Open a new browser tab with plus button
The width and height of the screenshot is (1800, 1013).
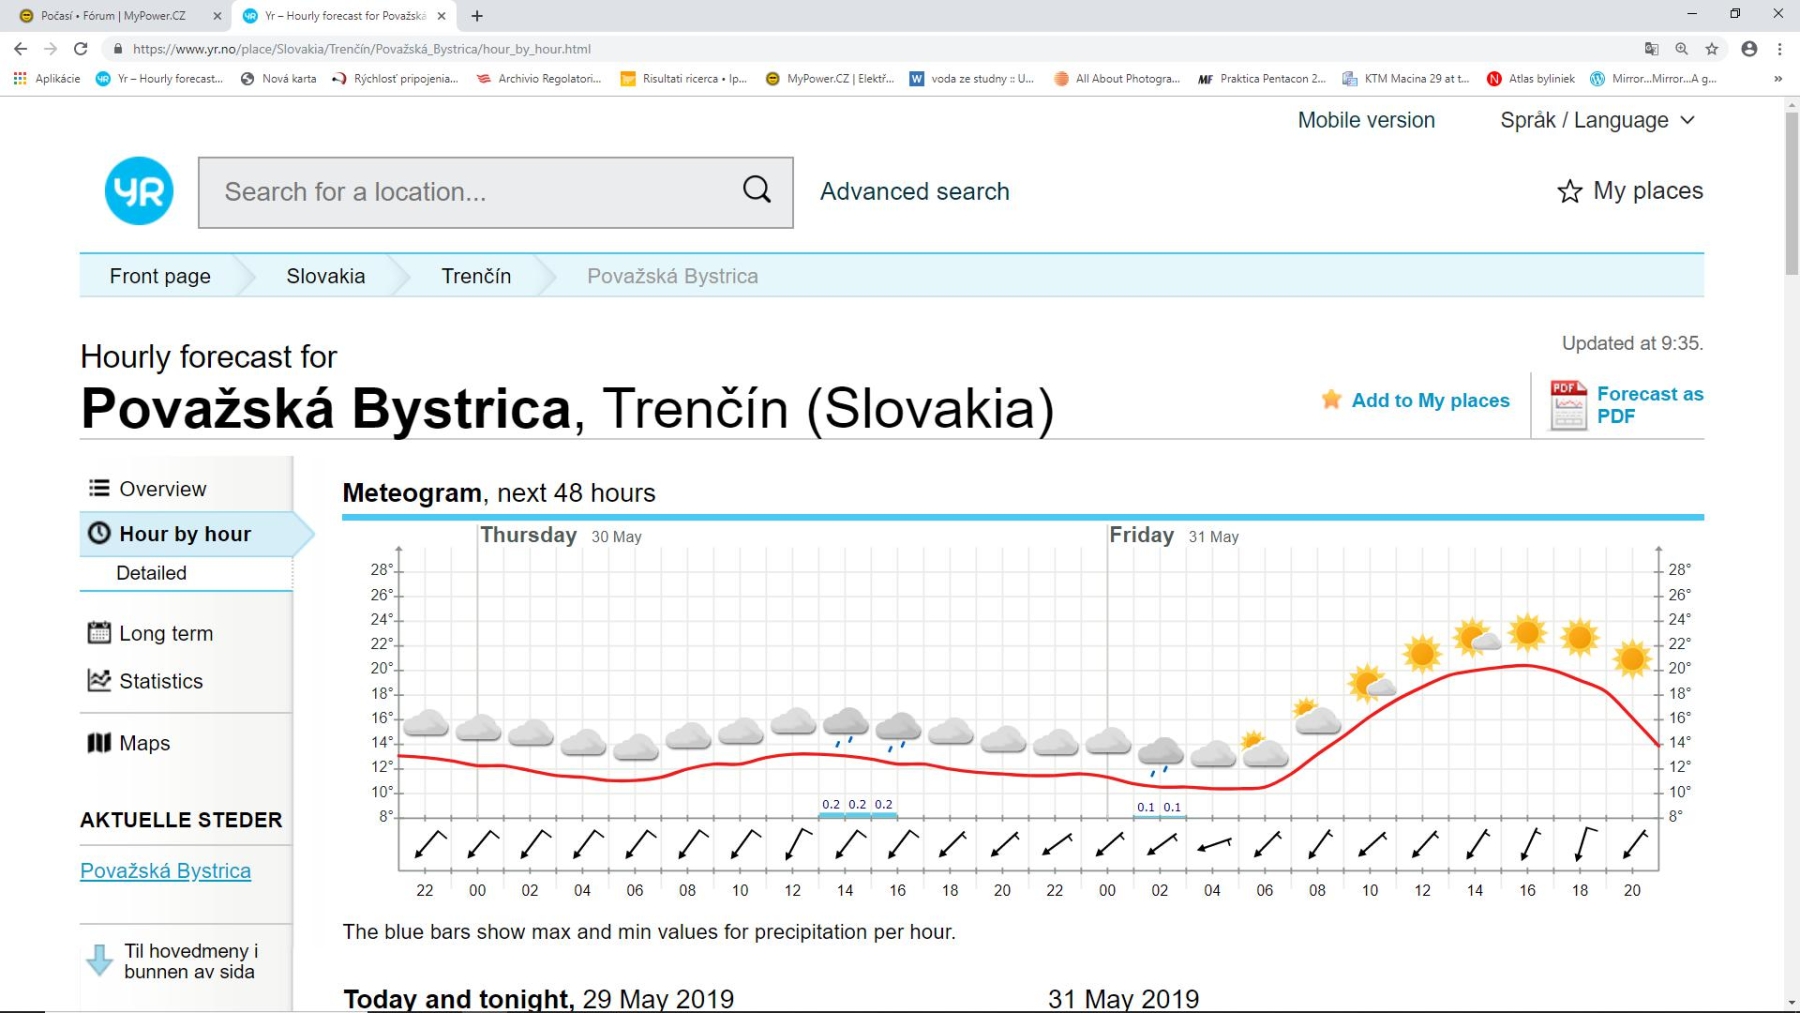click(x=477, y=15)
